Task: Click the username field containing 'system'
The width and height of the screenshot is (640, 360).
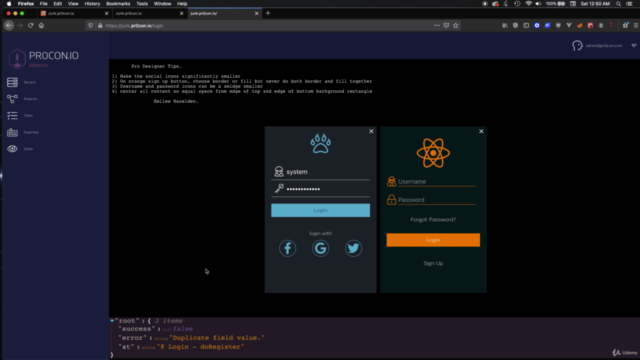Action: [x=320, y=172]
